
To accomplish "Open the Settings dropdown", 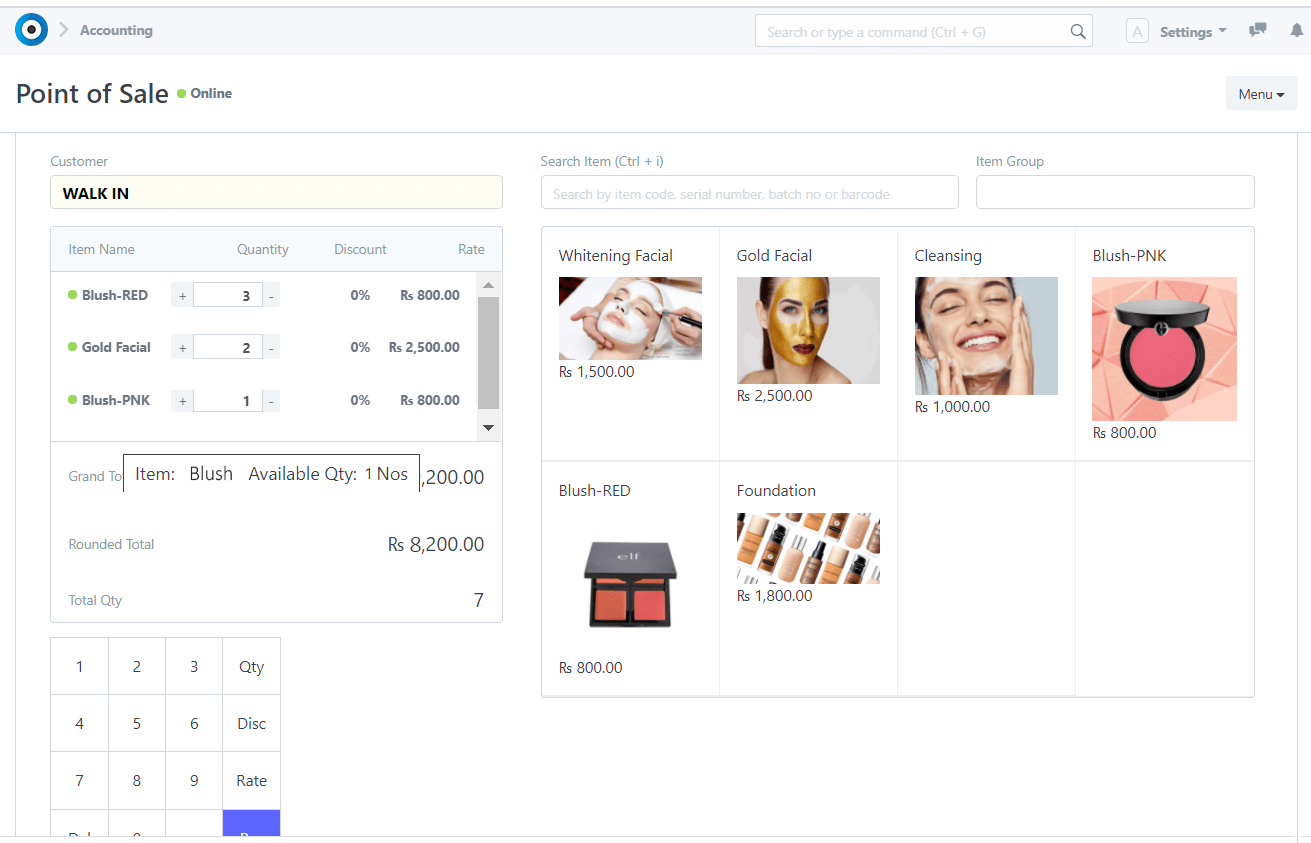I will pyautogui.click(x=1192, y=32).
